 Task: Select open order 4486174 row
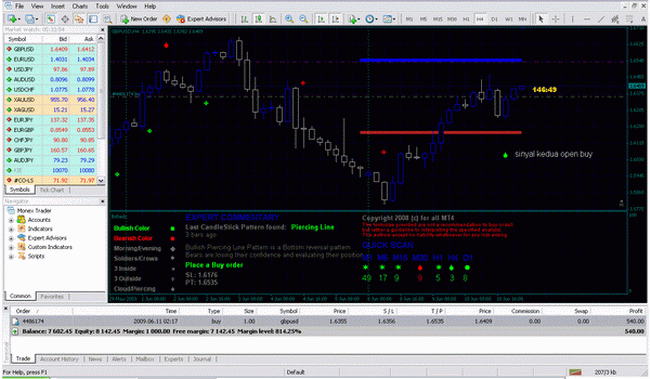pos(328,321)
